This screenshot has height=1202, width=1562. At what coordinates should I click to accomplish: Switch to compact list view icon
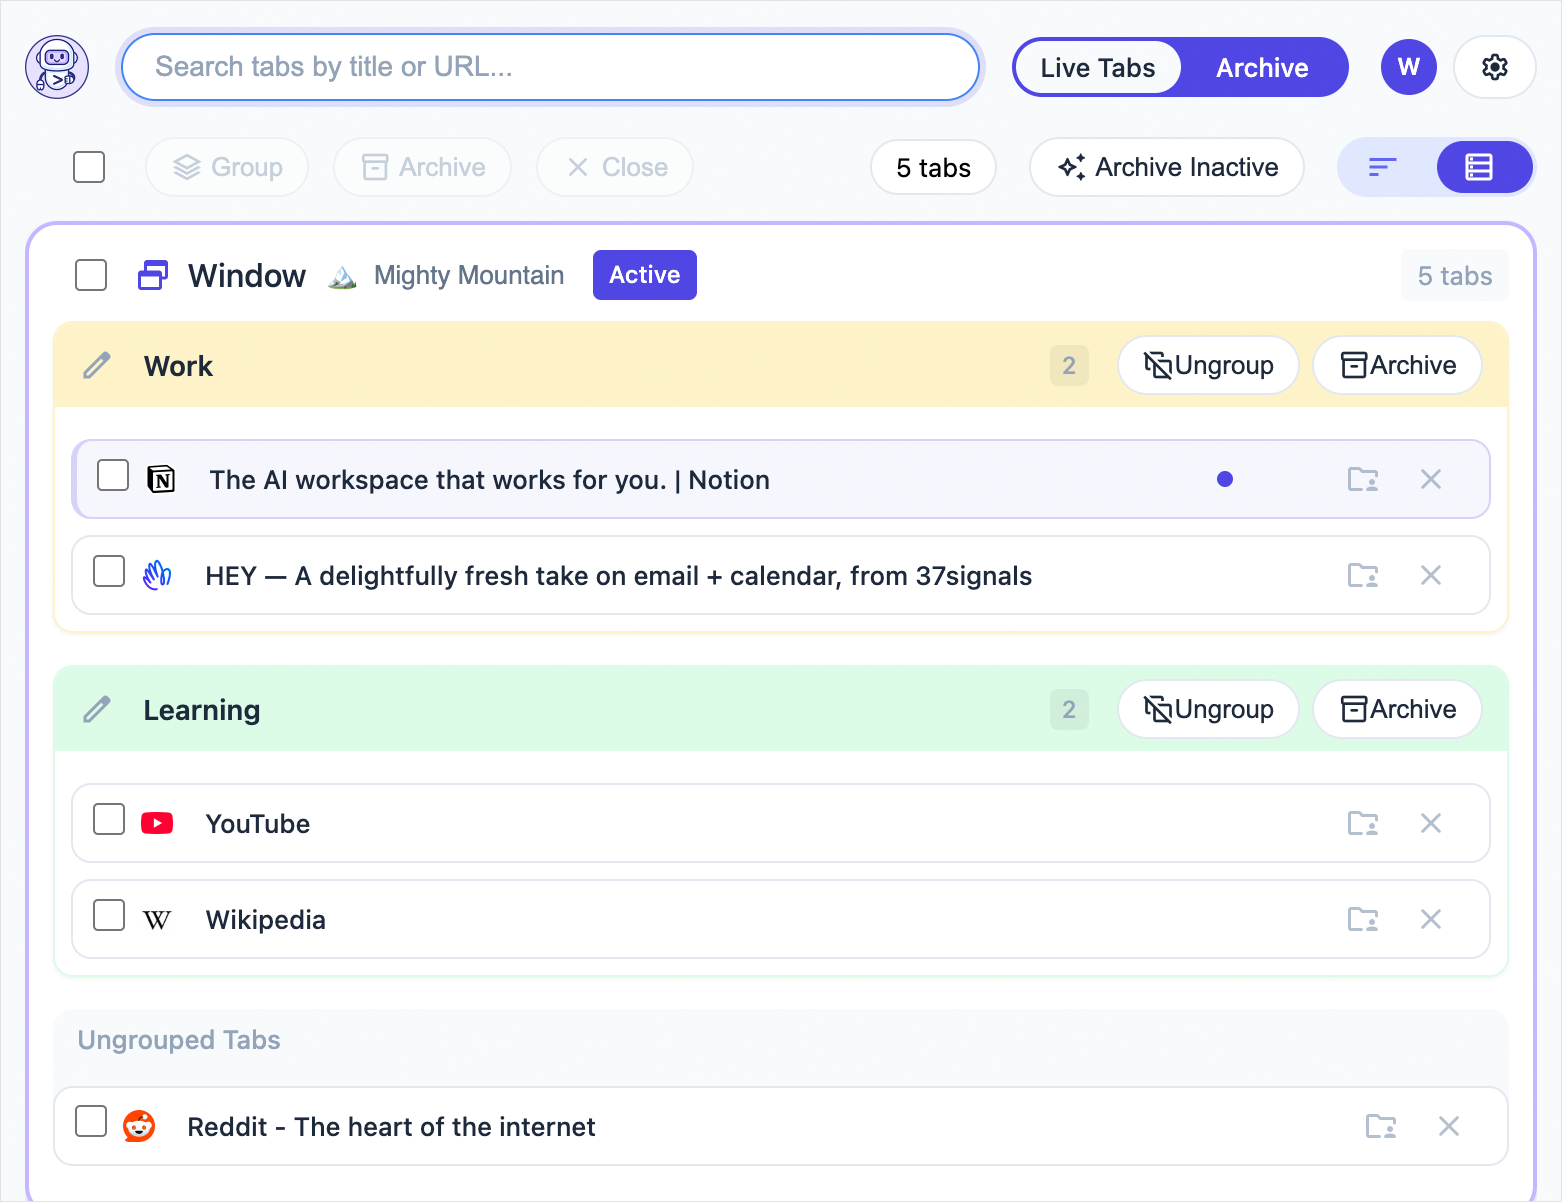(1383, 167)
